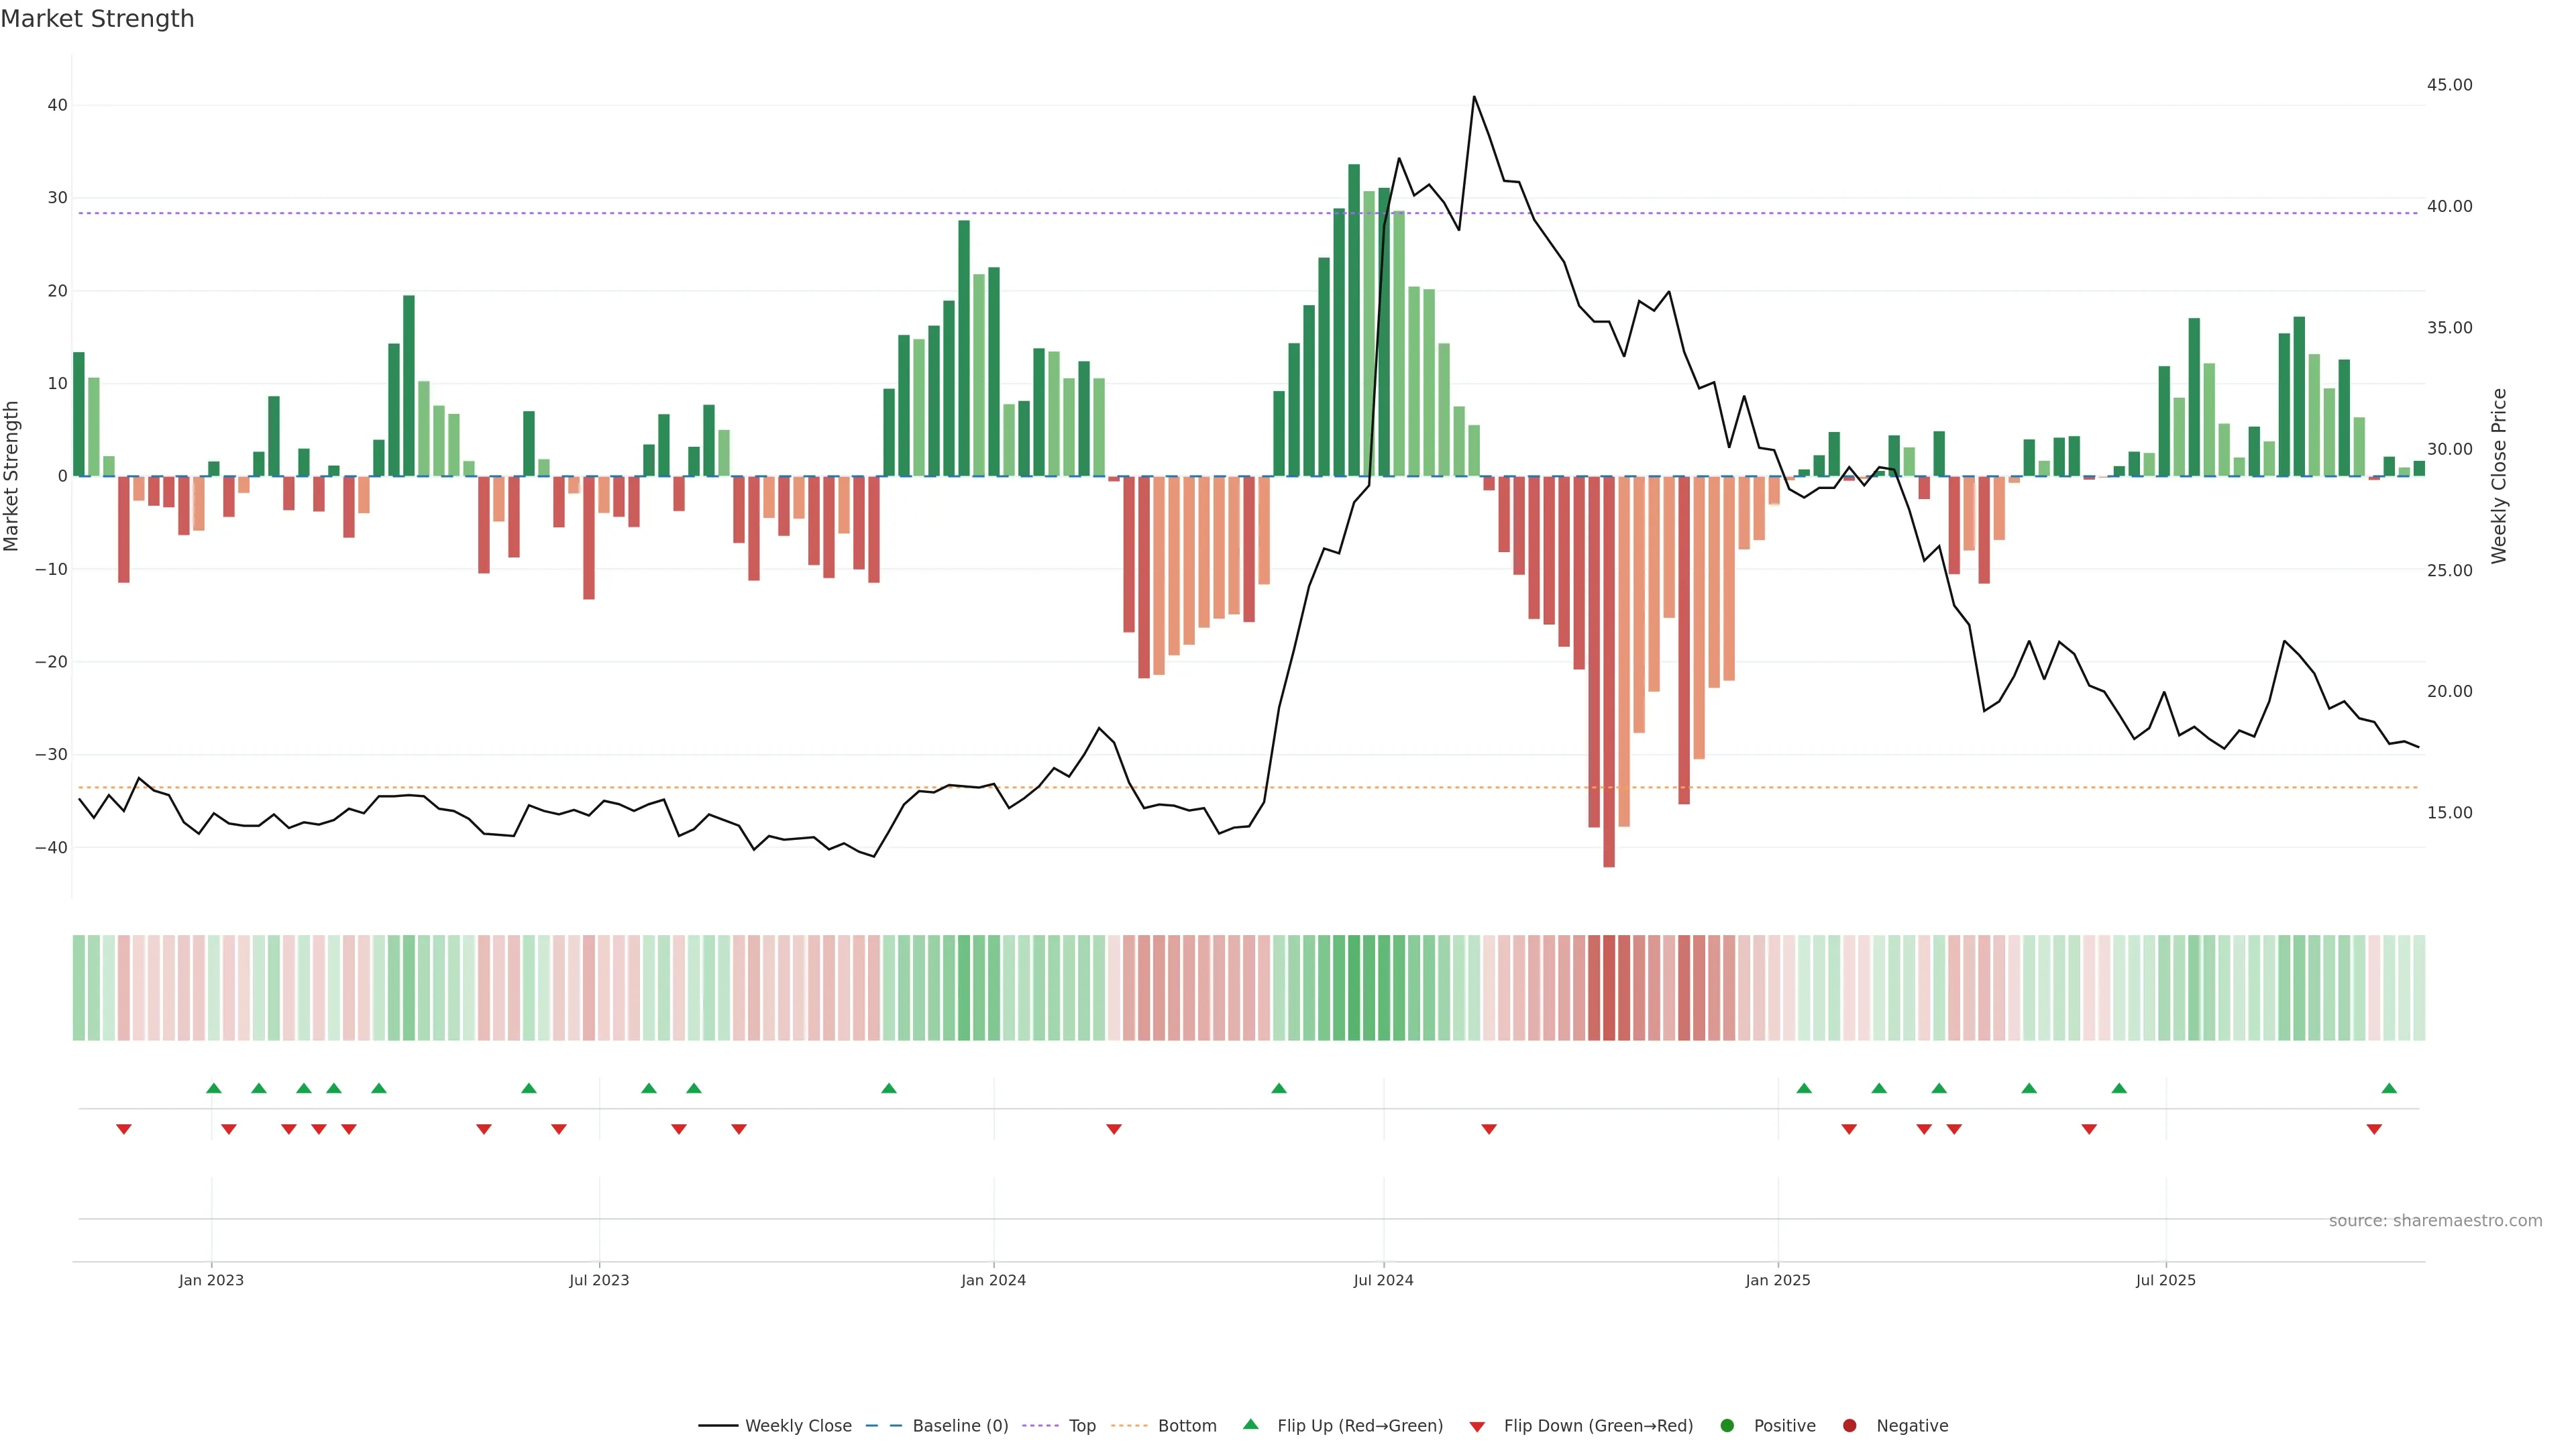
Task: Click the Flip Down red triangle legend icon
Action: (1477, 1427)
